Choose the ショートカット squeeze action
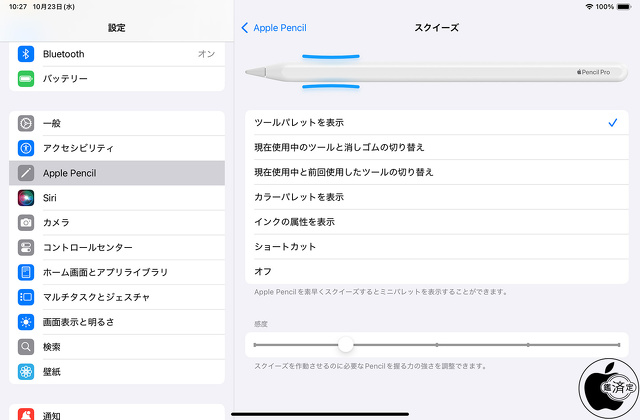640x420 pixels. (x=437, y=247)
